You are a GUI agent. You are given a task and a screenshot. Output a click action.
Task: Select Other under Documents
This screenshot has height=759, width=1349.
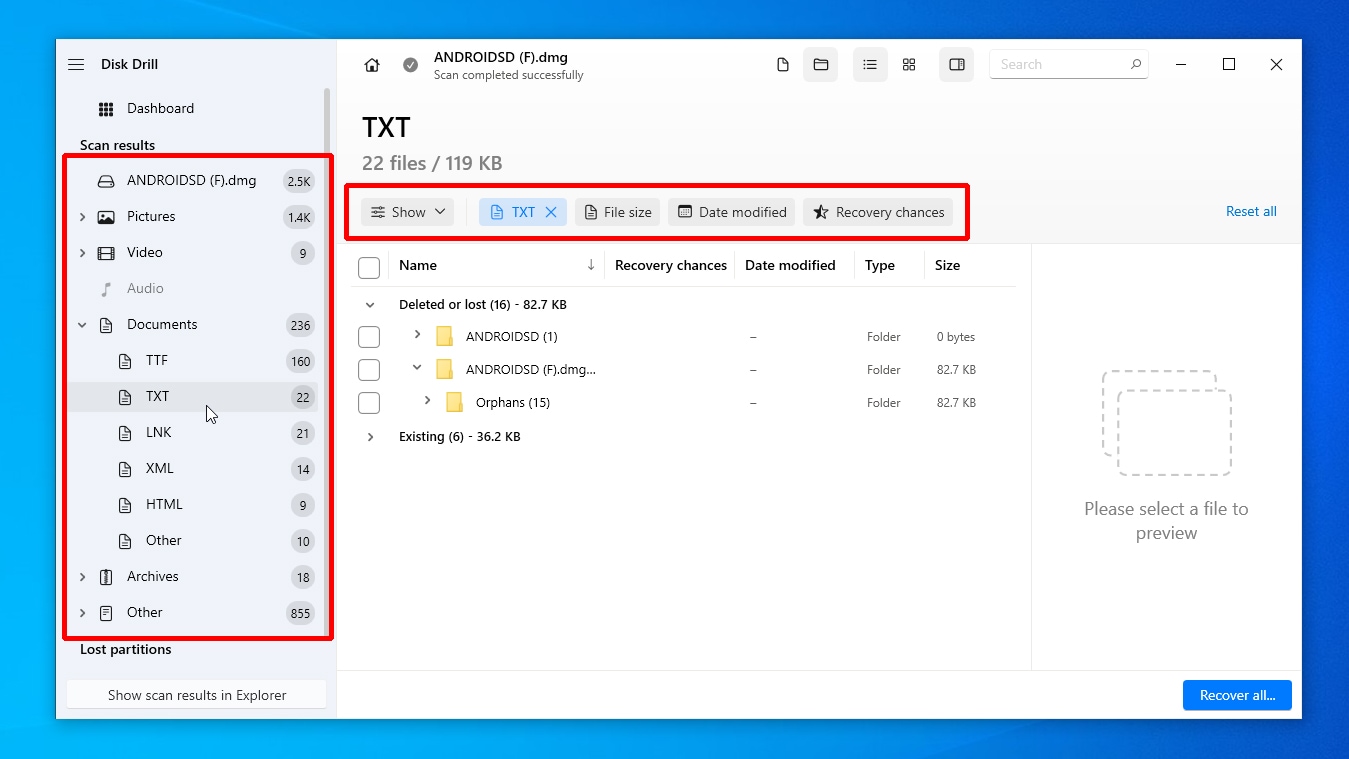pyautogui.click(x=192, y=541)
